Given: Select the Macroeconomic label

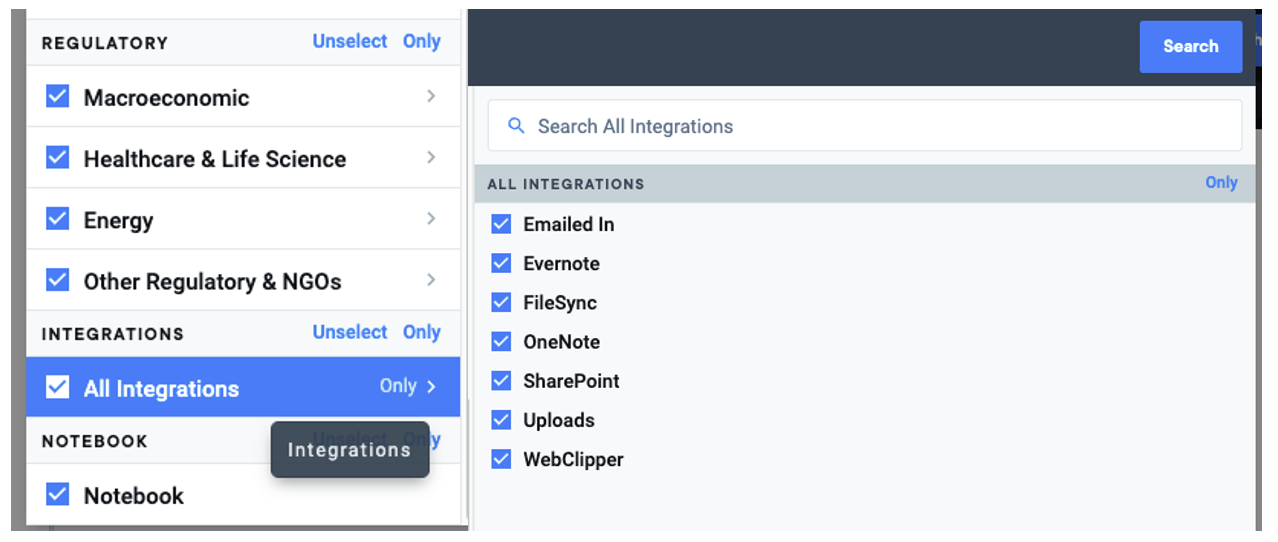Looking at the screenshot, I should coord(167,98).
